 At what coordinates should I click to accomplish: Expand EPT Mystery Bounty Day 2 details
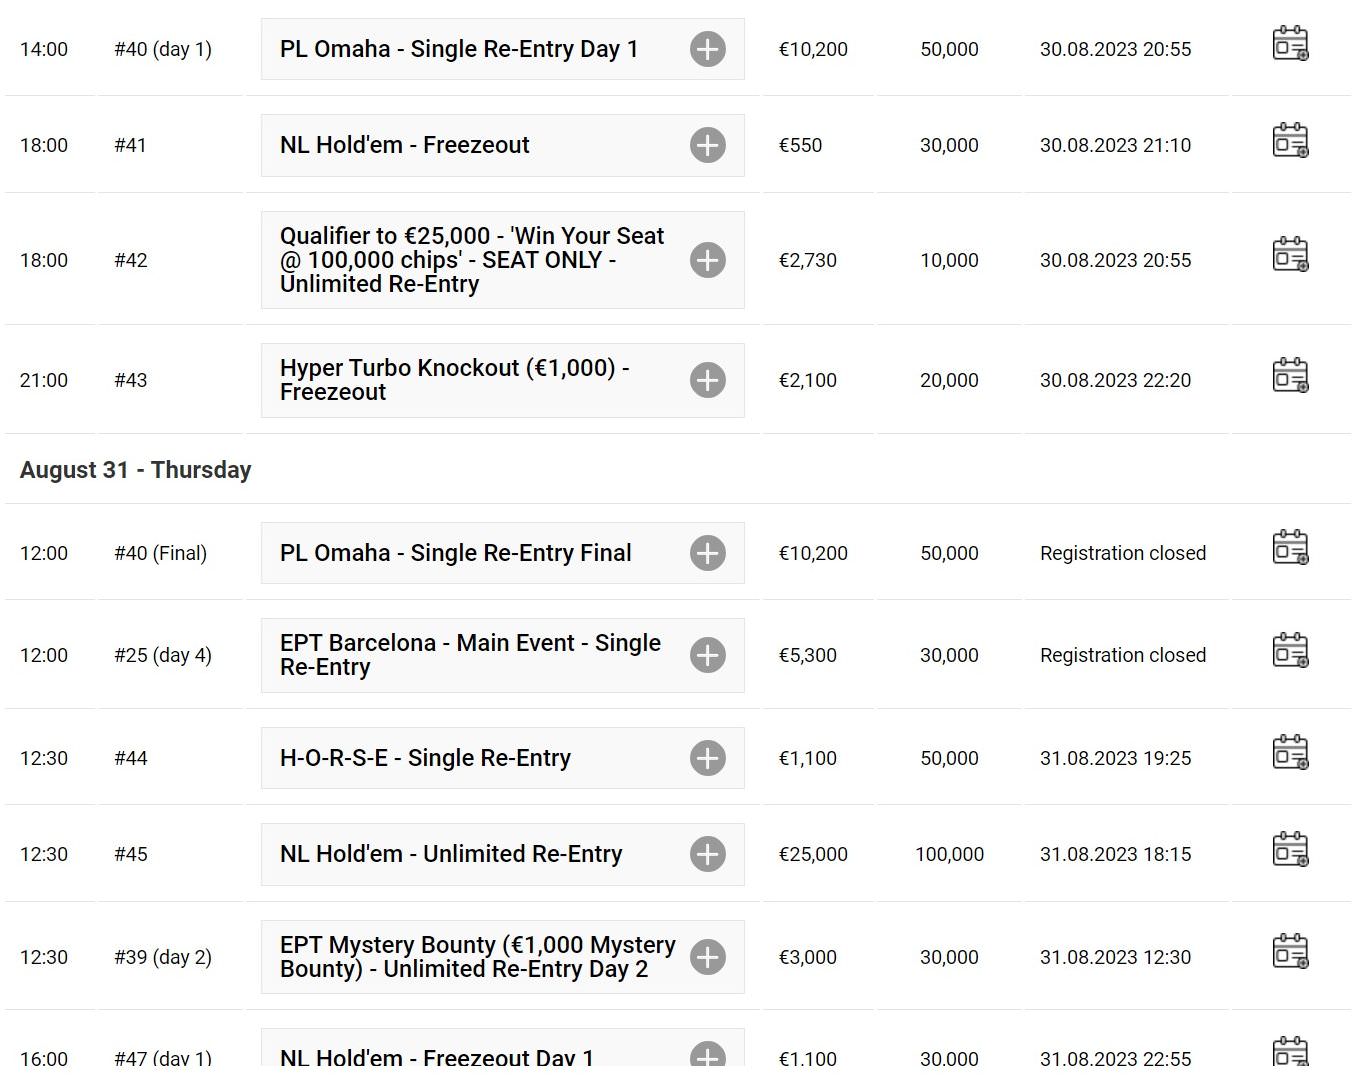[708, 957]
